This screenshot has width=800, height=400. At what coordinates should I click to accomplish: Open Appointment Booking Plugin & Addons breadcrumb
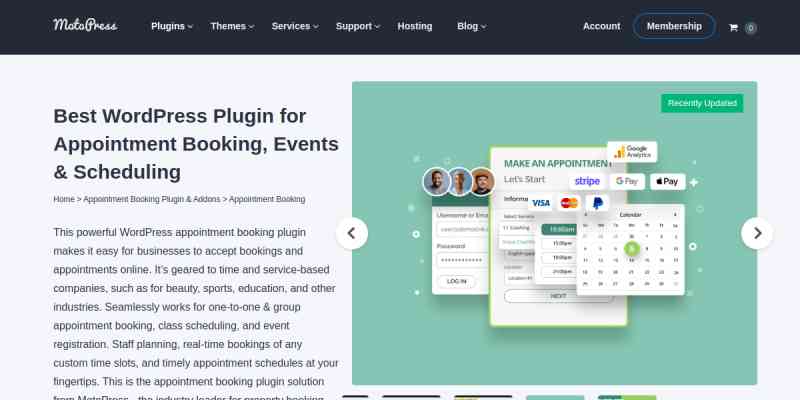point(152,199)
